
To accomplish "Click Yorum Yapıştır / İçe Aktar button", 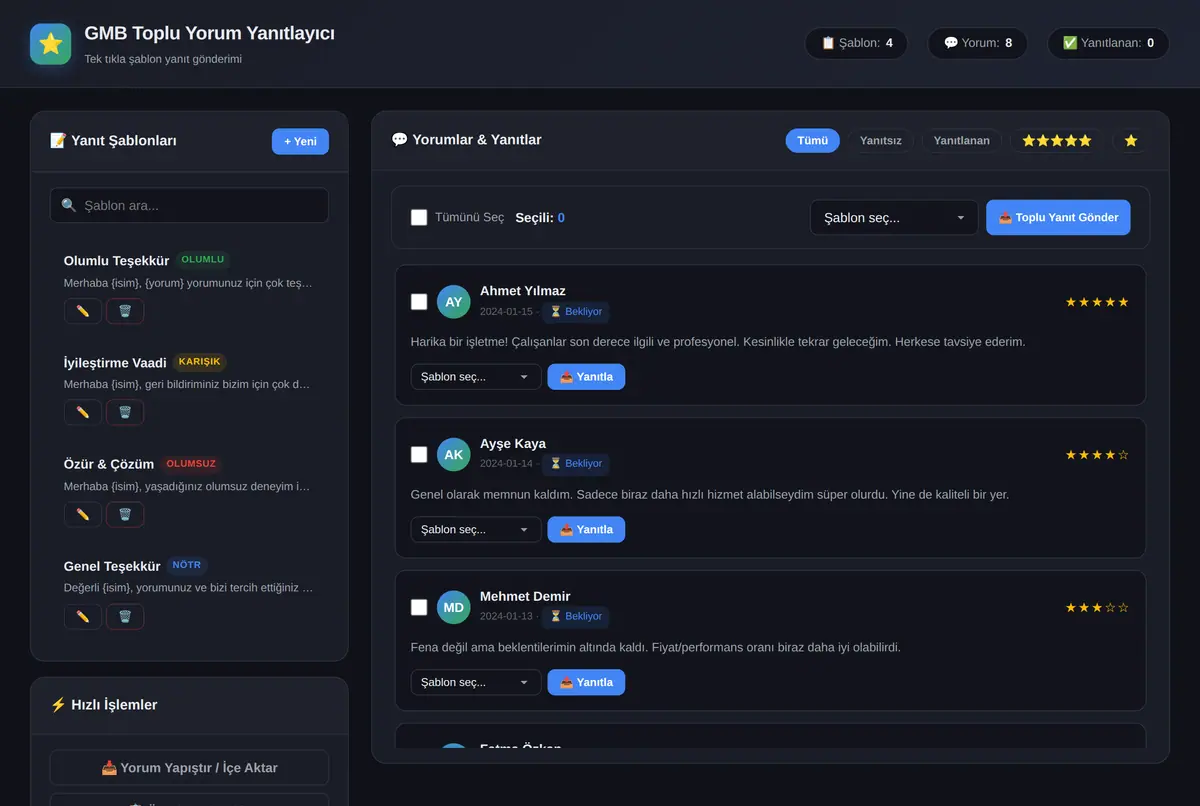I will pyautogui.click(x=189, y=768).
